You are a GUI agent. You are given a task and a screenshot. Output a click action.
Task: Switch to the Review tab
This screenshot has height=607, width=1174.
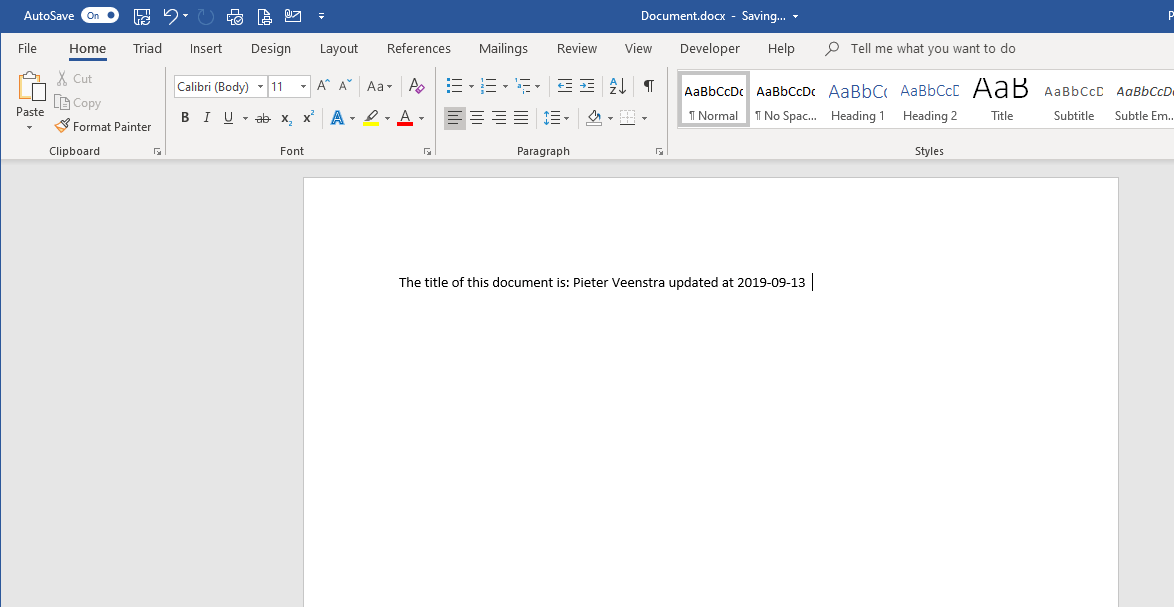click(x=577, y=49)
